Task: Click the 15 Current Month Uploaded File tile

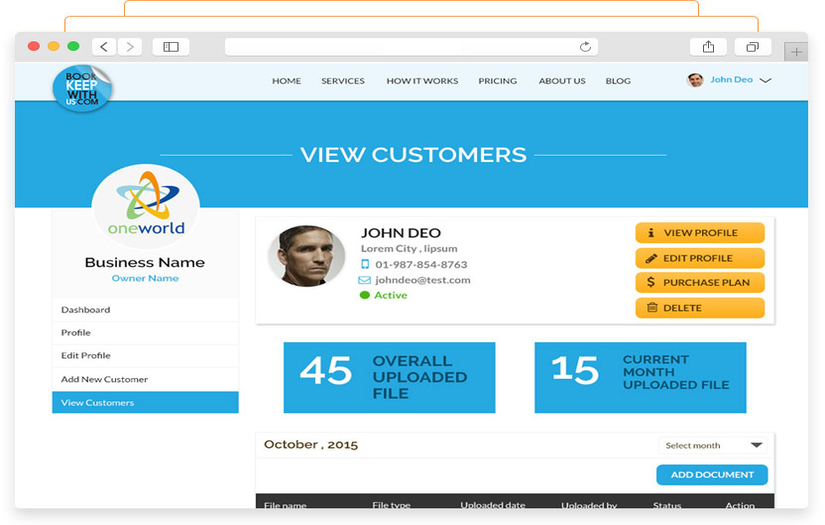Action: 640,377
